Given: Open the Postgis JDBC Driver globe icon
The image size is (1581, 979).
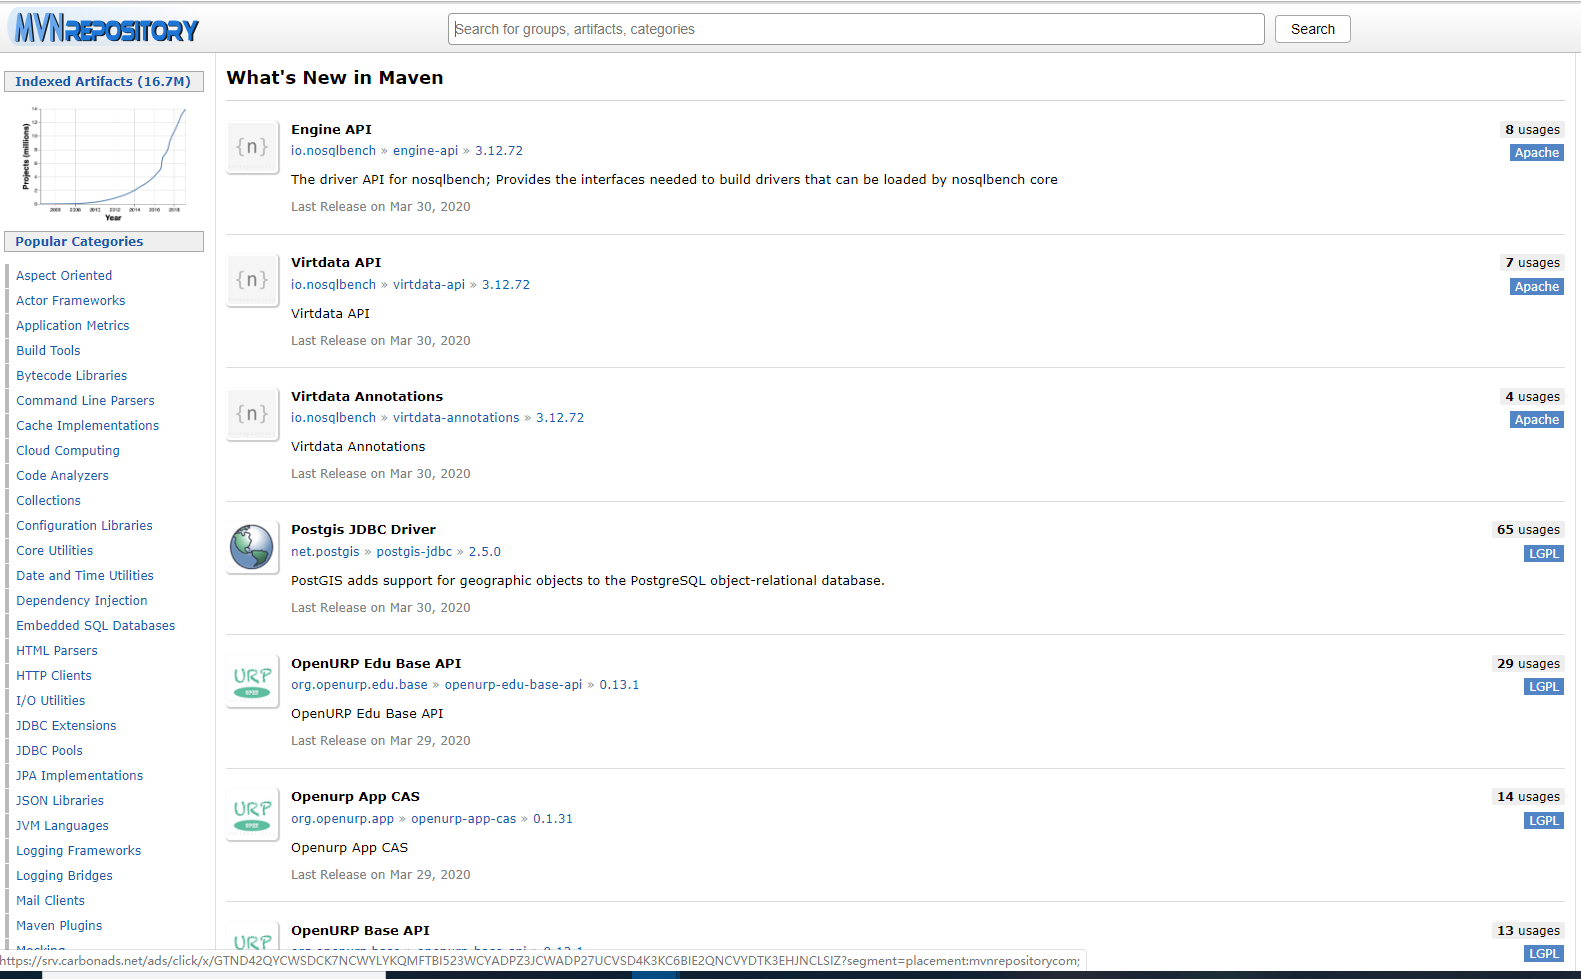Looking at the screenshot, I should pyautogui.click(x=252, y=548).
